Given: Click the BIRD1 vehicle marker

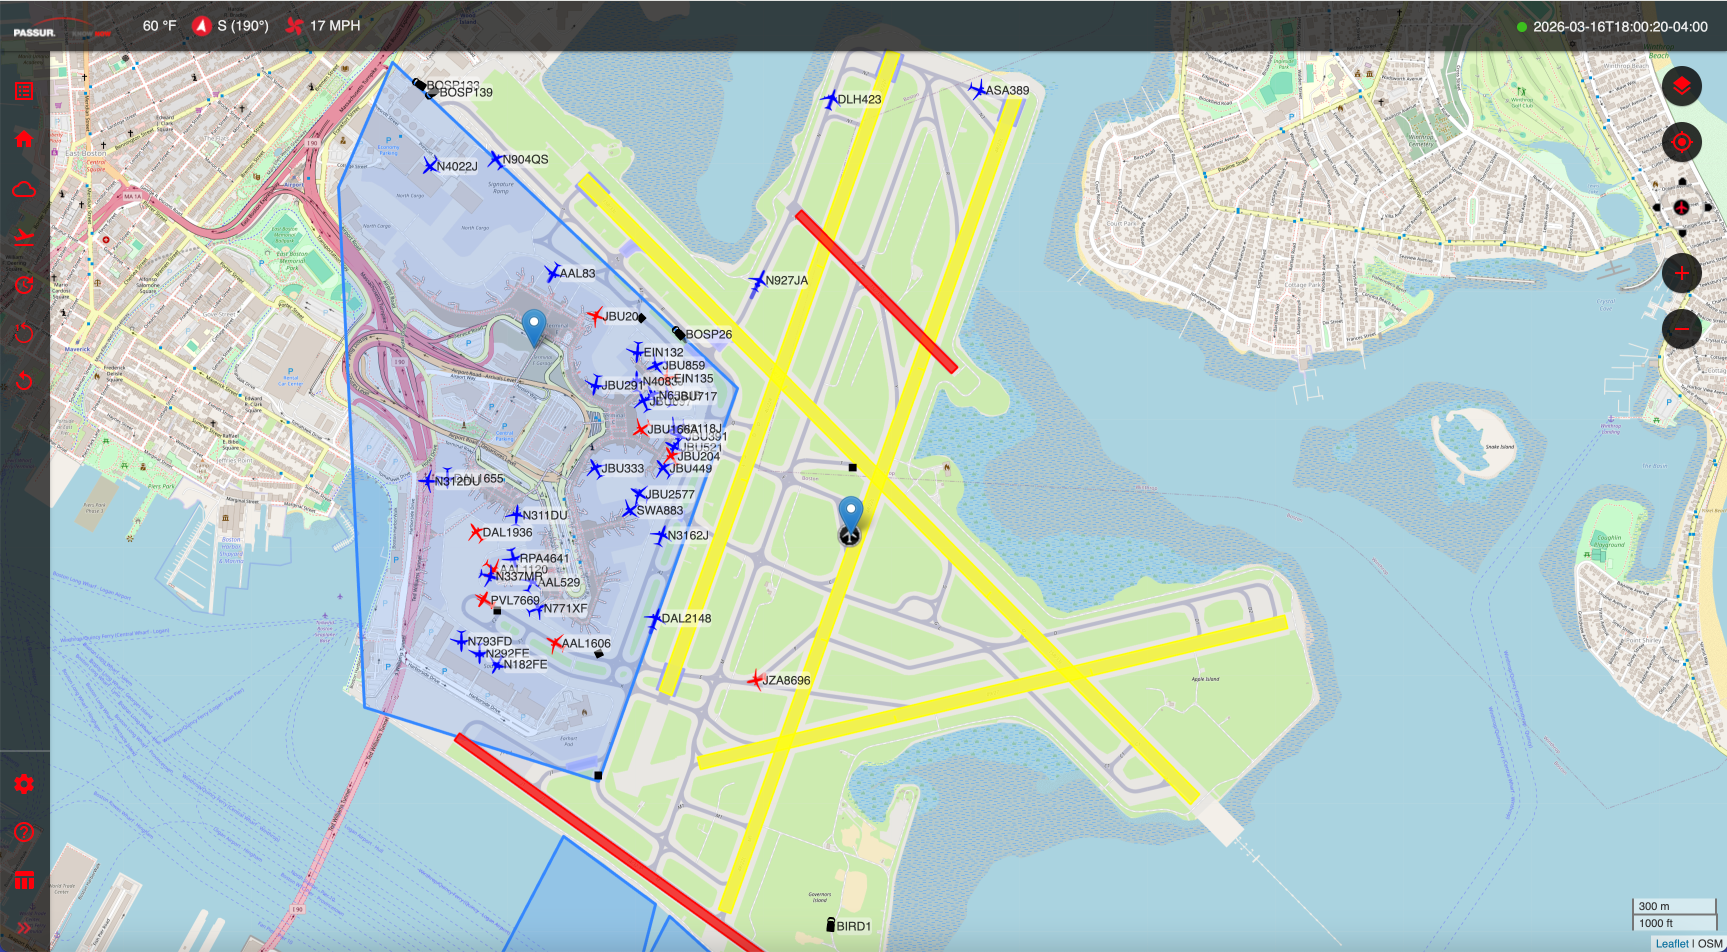Looking at the screenshot, I should point(830,925).
